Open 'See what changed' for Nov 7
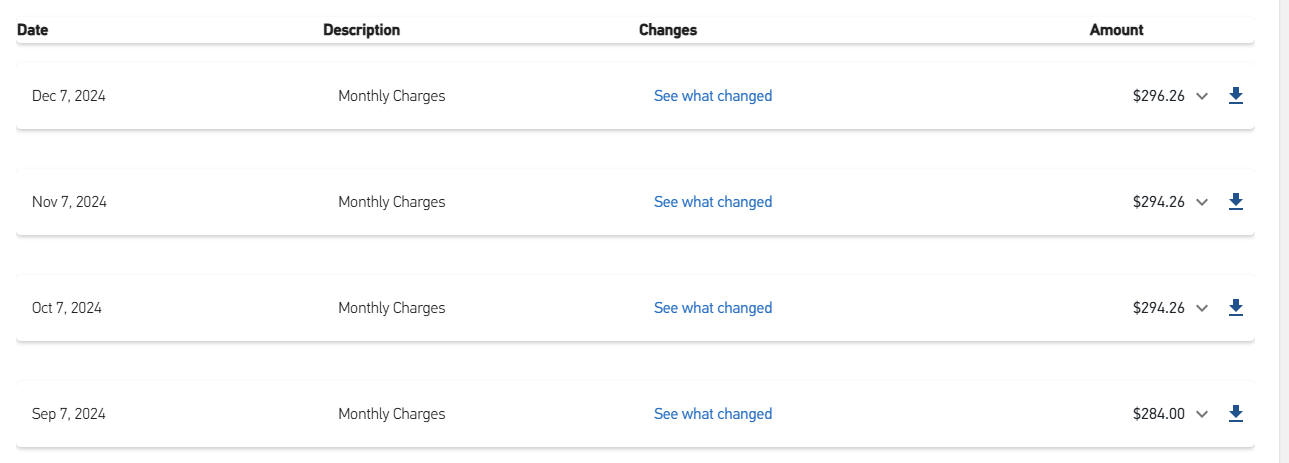 tap(713, 202)
